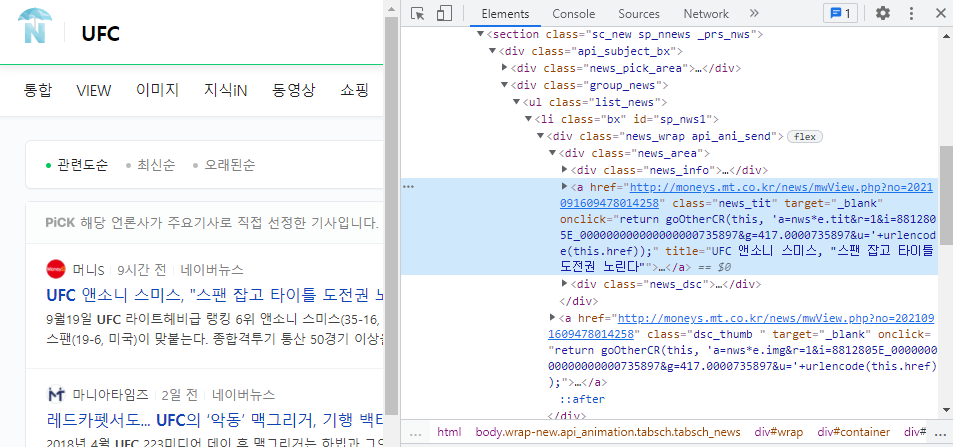The width and height of the screenshot is (953, 447).
Task: Switch to the Elements tab
Action: pos(505,13)
